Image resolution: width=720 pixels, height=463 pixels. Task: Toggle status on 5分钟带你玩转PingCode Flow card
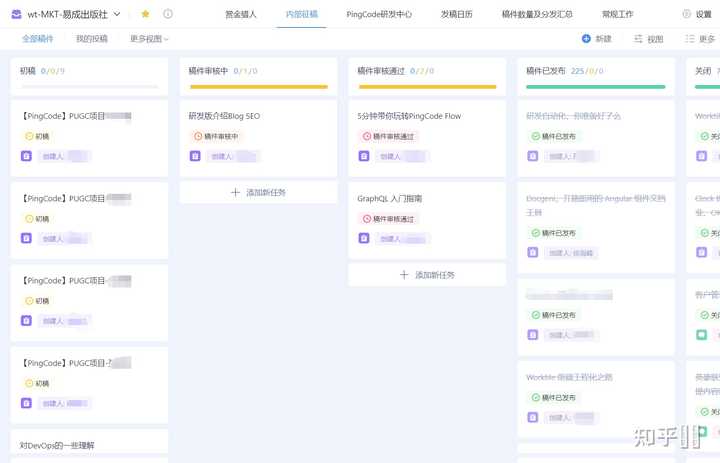tap(367, 136)
